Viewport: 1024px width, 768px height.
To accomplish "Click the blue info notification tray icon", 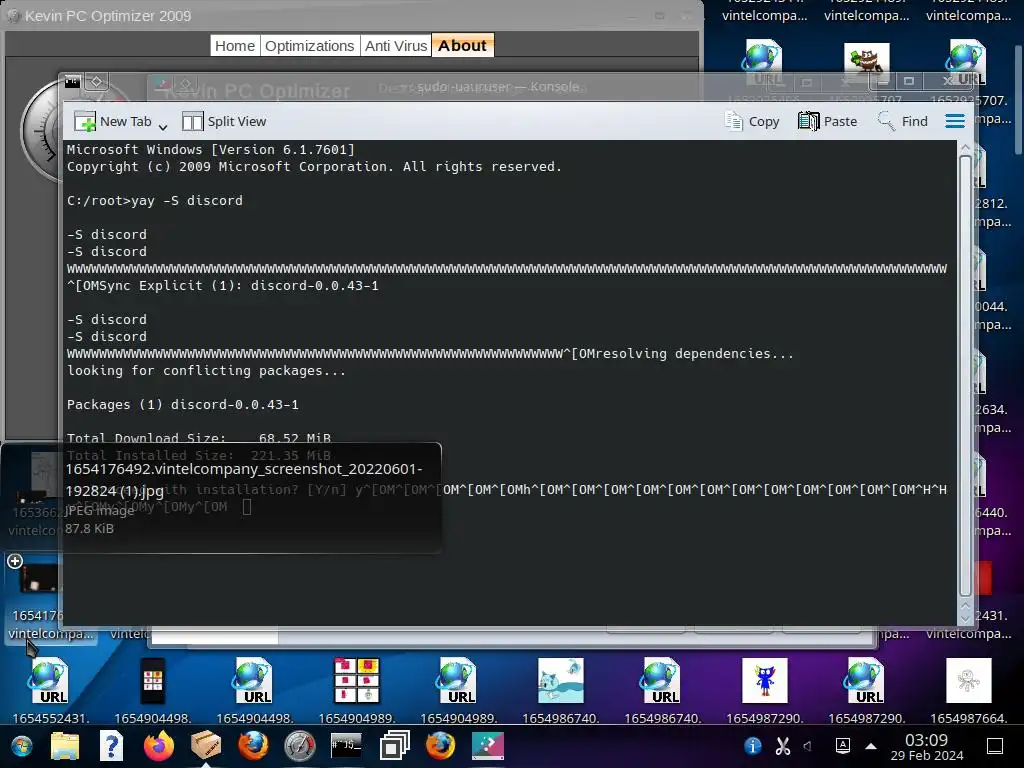I will click(x=752, y=746).
